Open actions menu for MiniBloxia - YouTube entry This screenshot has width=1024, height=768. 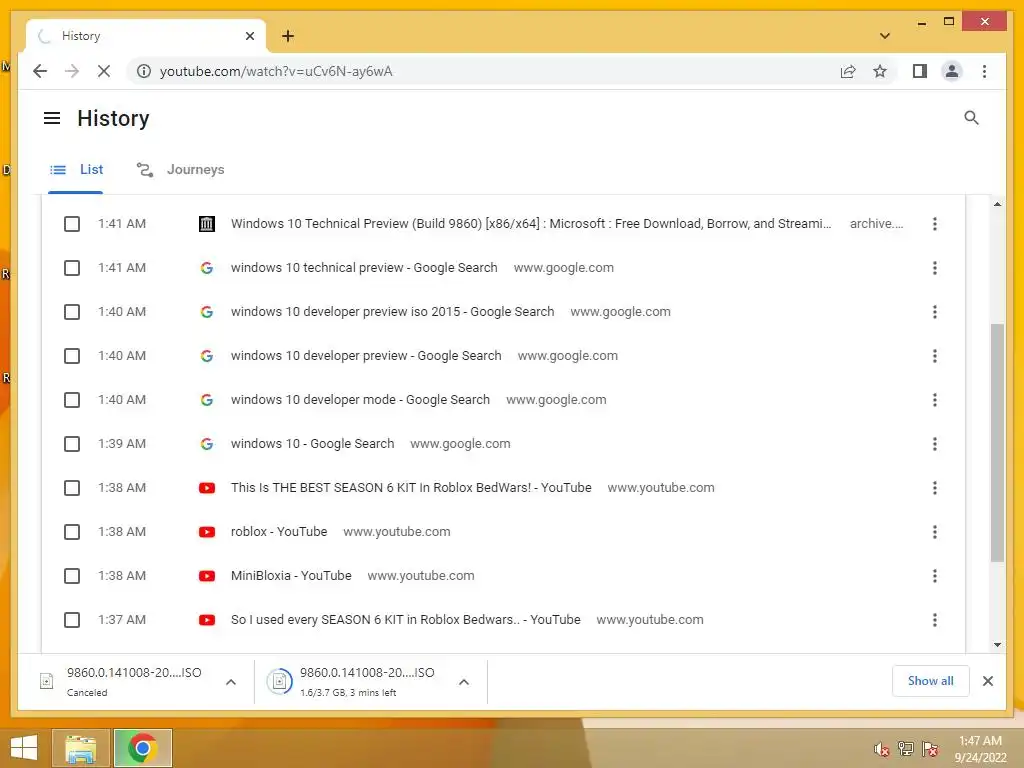[x=935, y=576]
